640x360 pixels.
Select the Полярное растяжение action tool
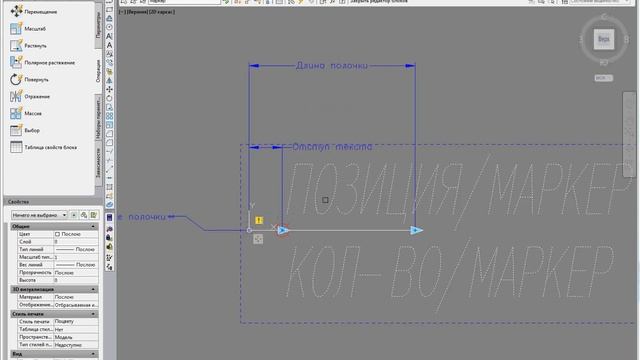click(x=42, y=62)
